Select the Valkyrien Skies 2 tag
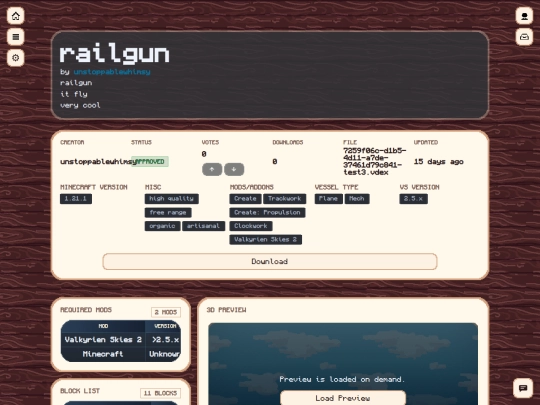 pos(266,239)
